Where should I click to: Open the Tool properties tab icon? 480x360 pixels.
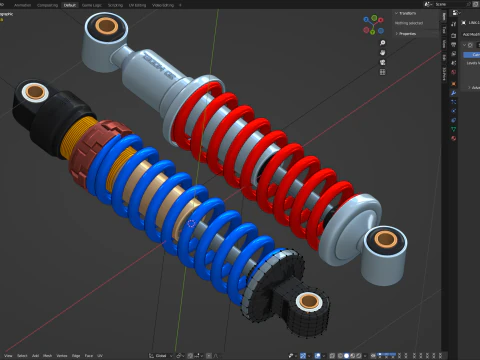(x=454, y=24)
